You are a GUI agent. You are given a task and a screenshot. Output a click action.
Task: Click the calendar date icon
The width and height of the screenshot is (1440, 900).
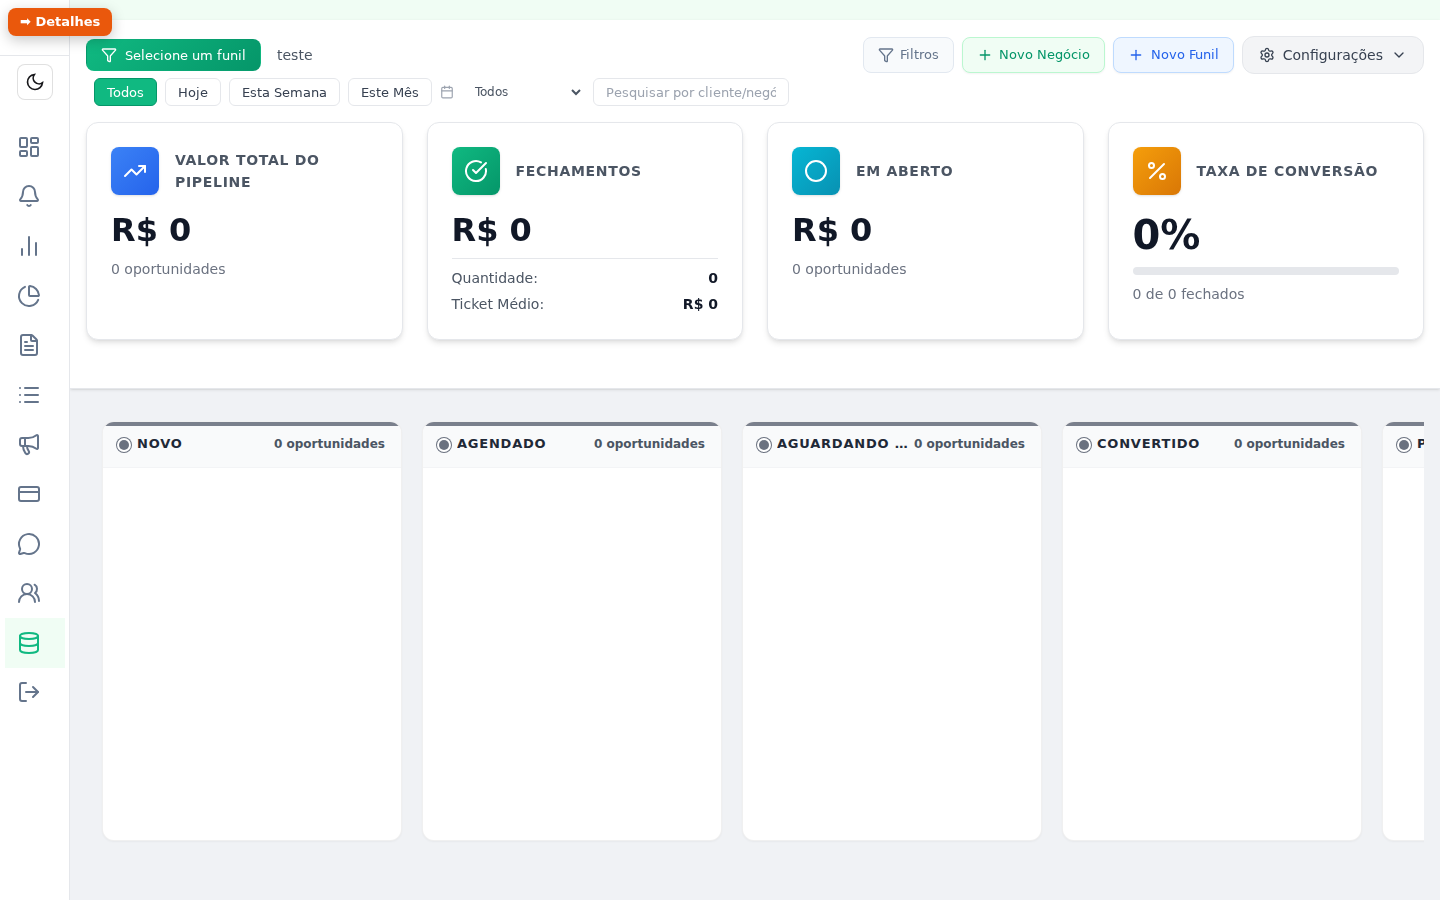point(447,92)
